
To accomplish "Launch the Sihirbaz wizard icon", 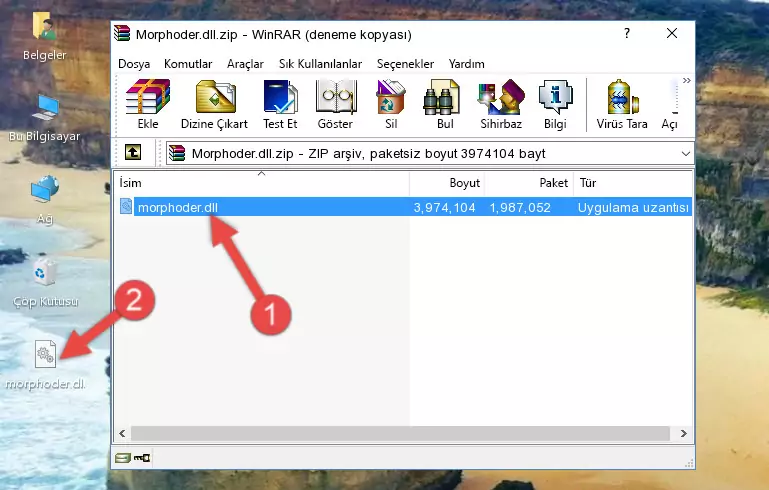I will (x=501, y=104).
